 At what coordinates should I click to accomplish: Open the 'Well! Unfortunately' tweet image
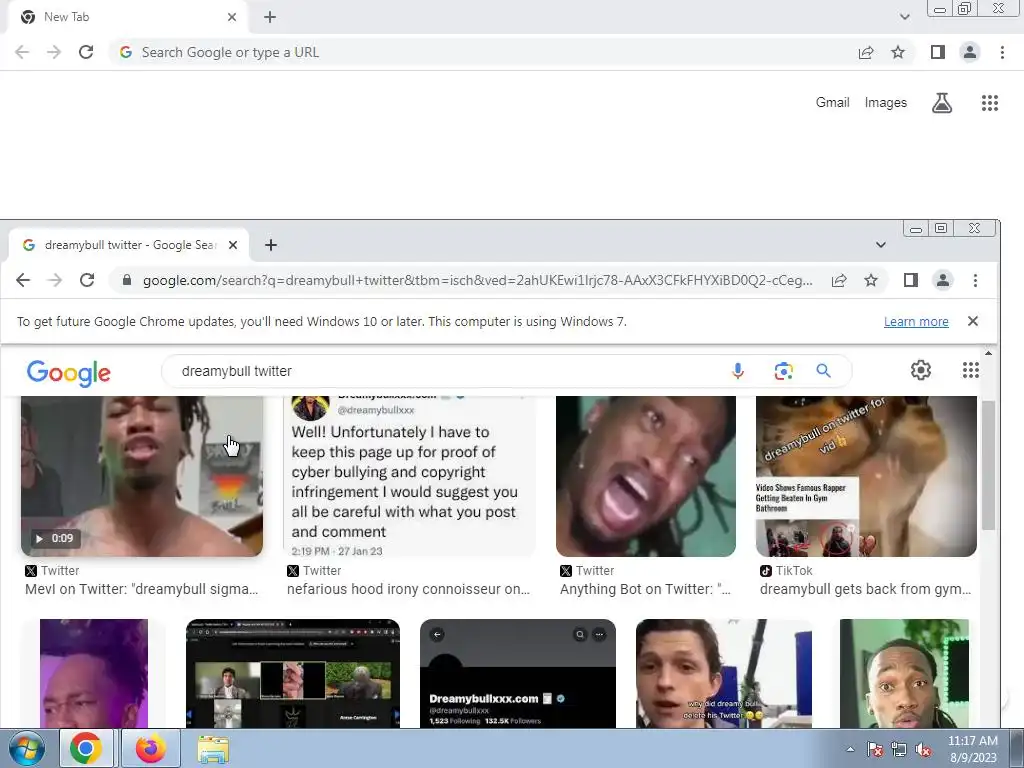[x=409, y=476]
